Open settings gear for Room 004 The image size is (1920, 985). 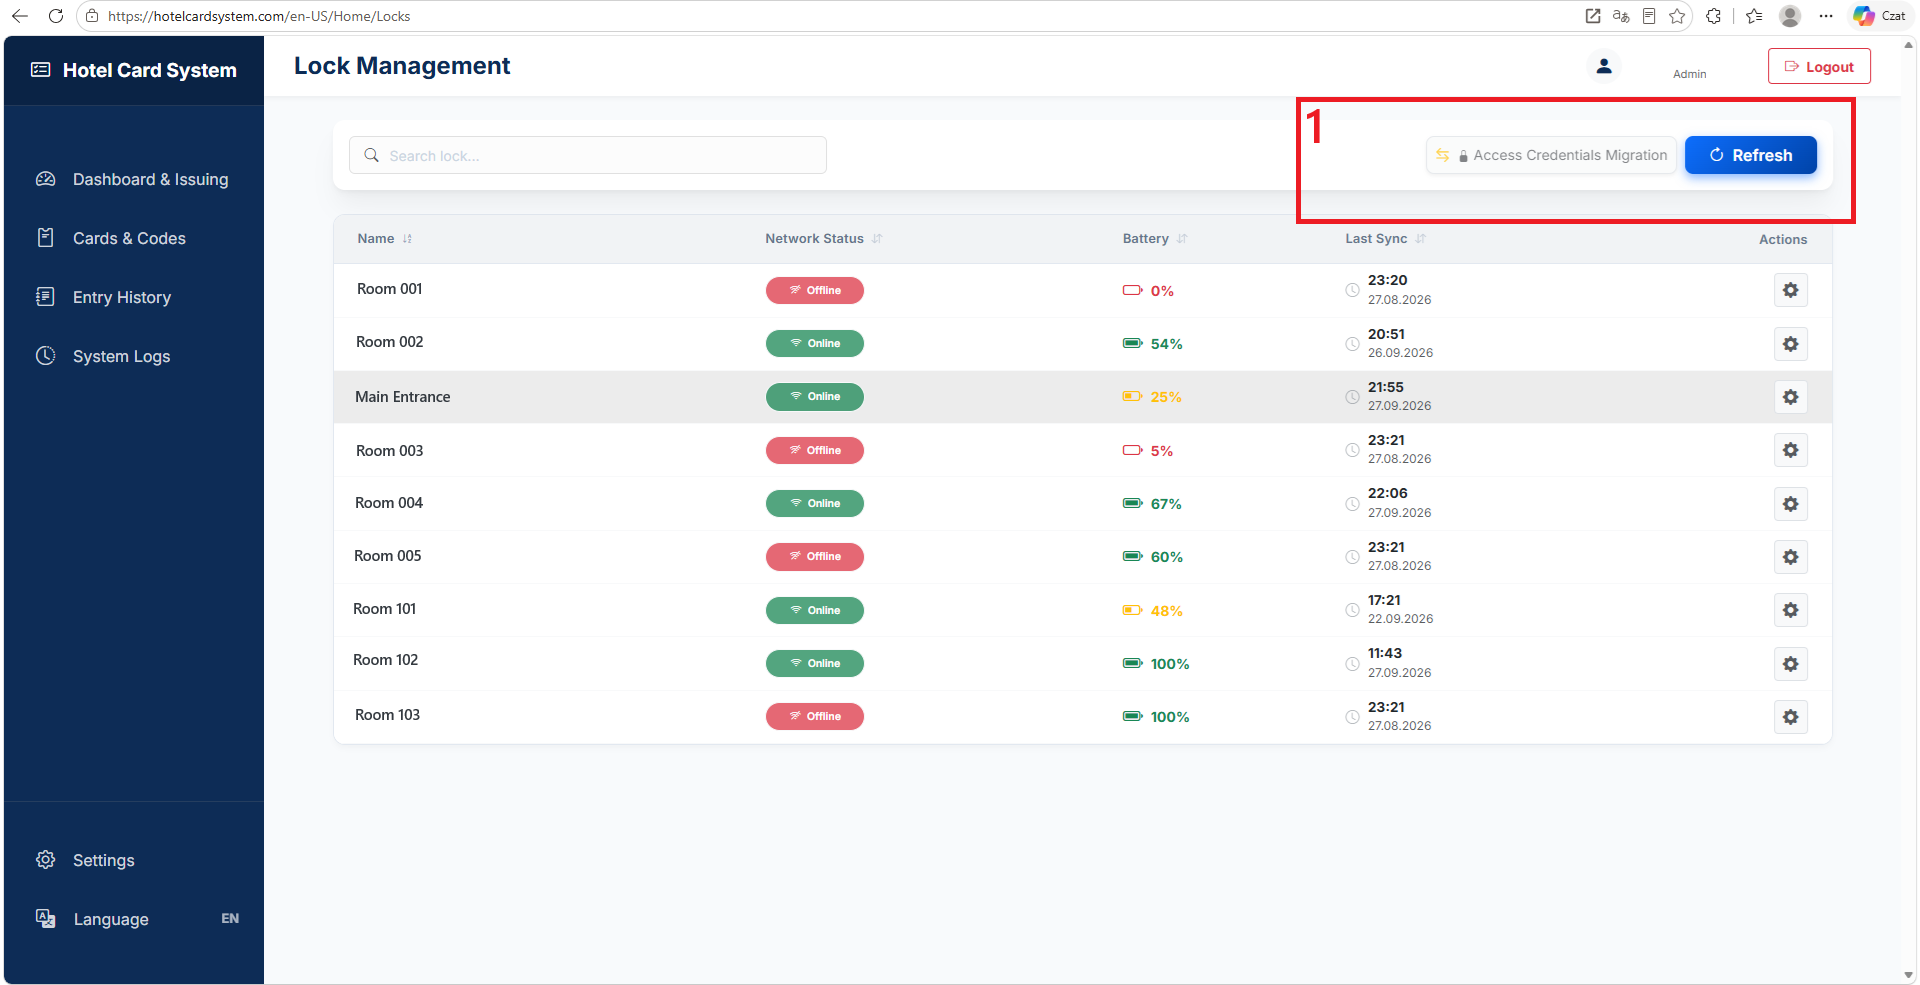click(x=1790, y=504)
